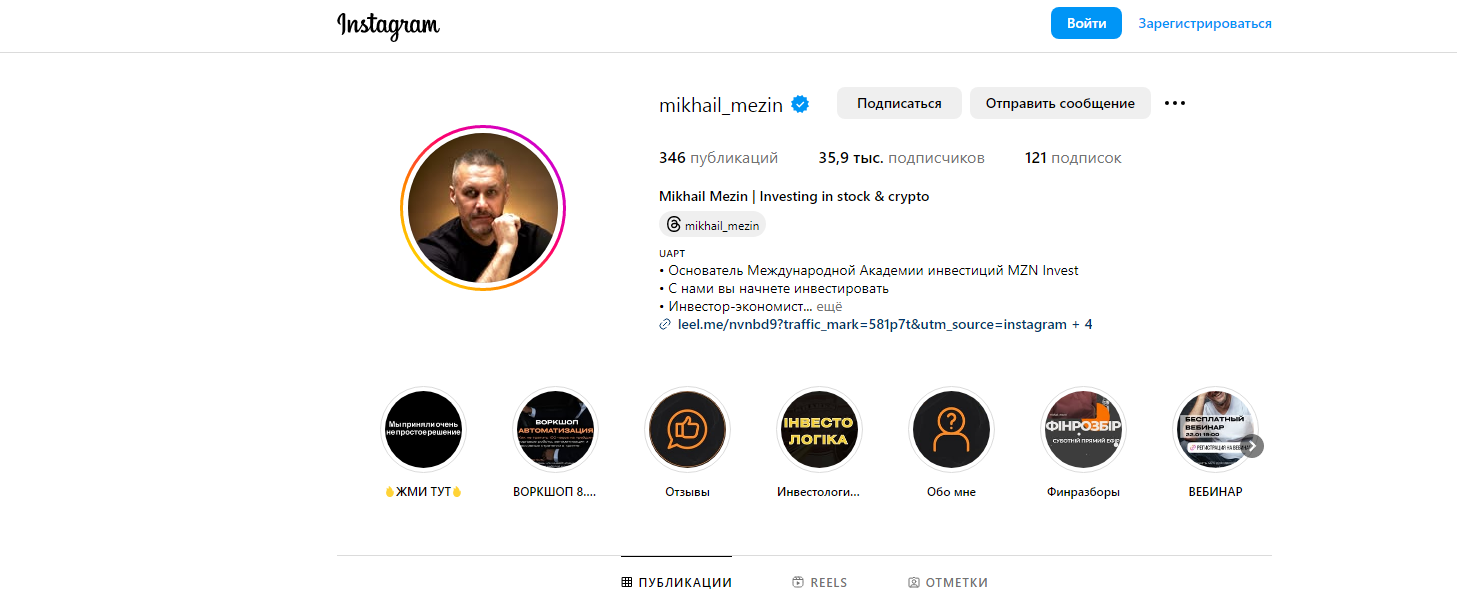Open the profile picture story
Screen dimensions: 1457x598
(x=483, y=208)
